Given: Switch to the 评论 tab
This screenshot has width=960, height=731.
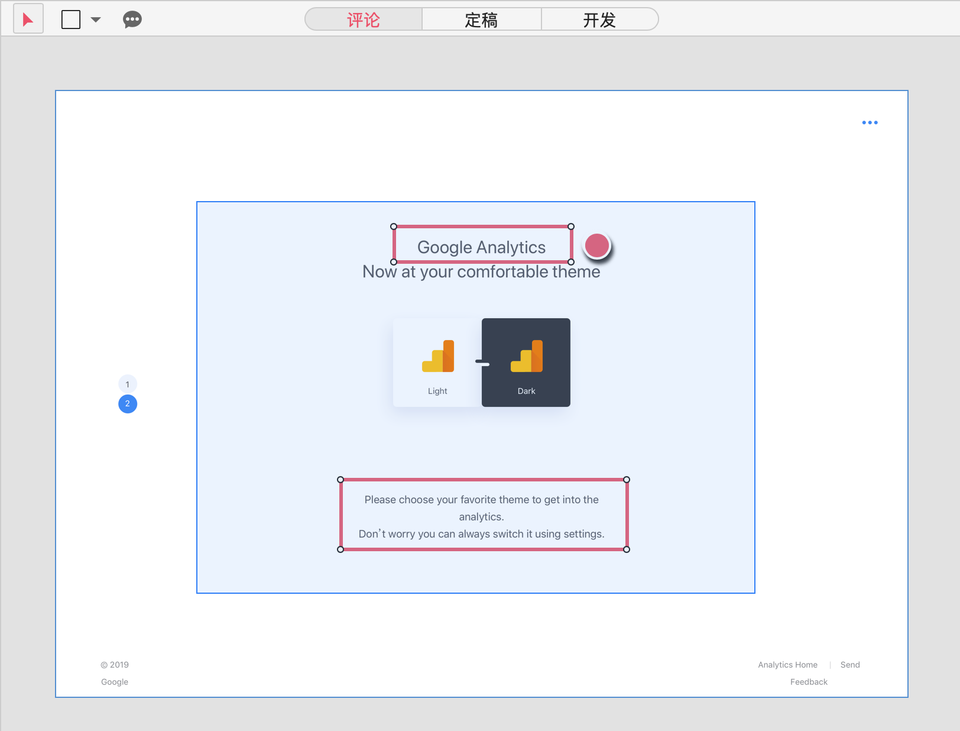Looking at the screenshot, I should point(363,19).
